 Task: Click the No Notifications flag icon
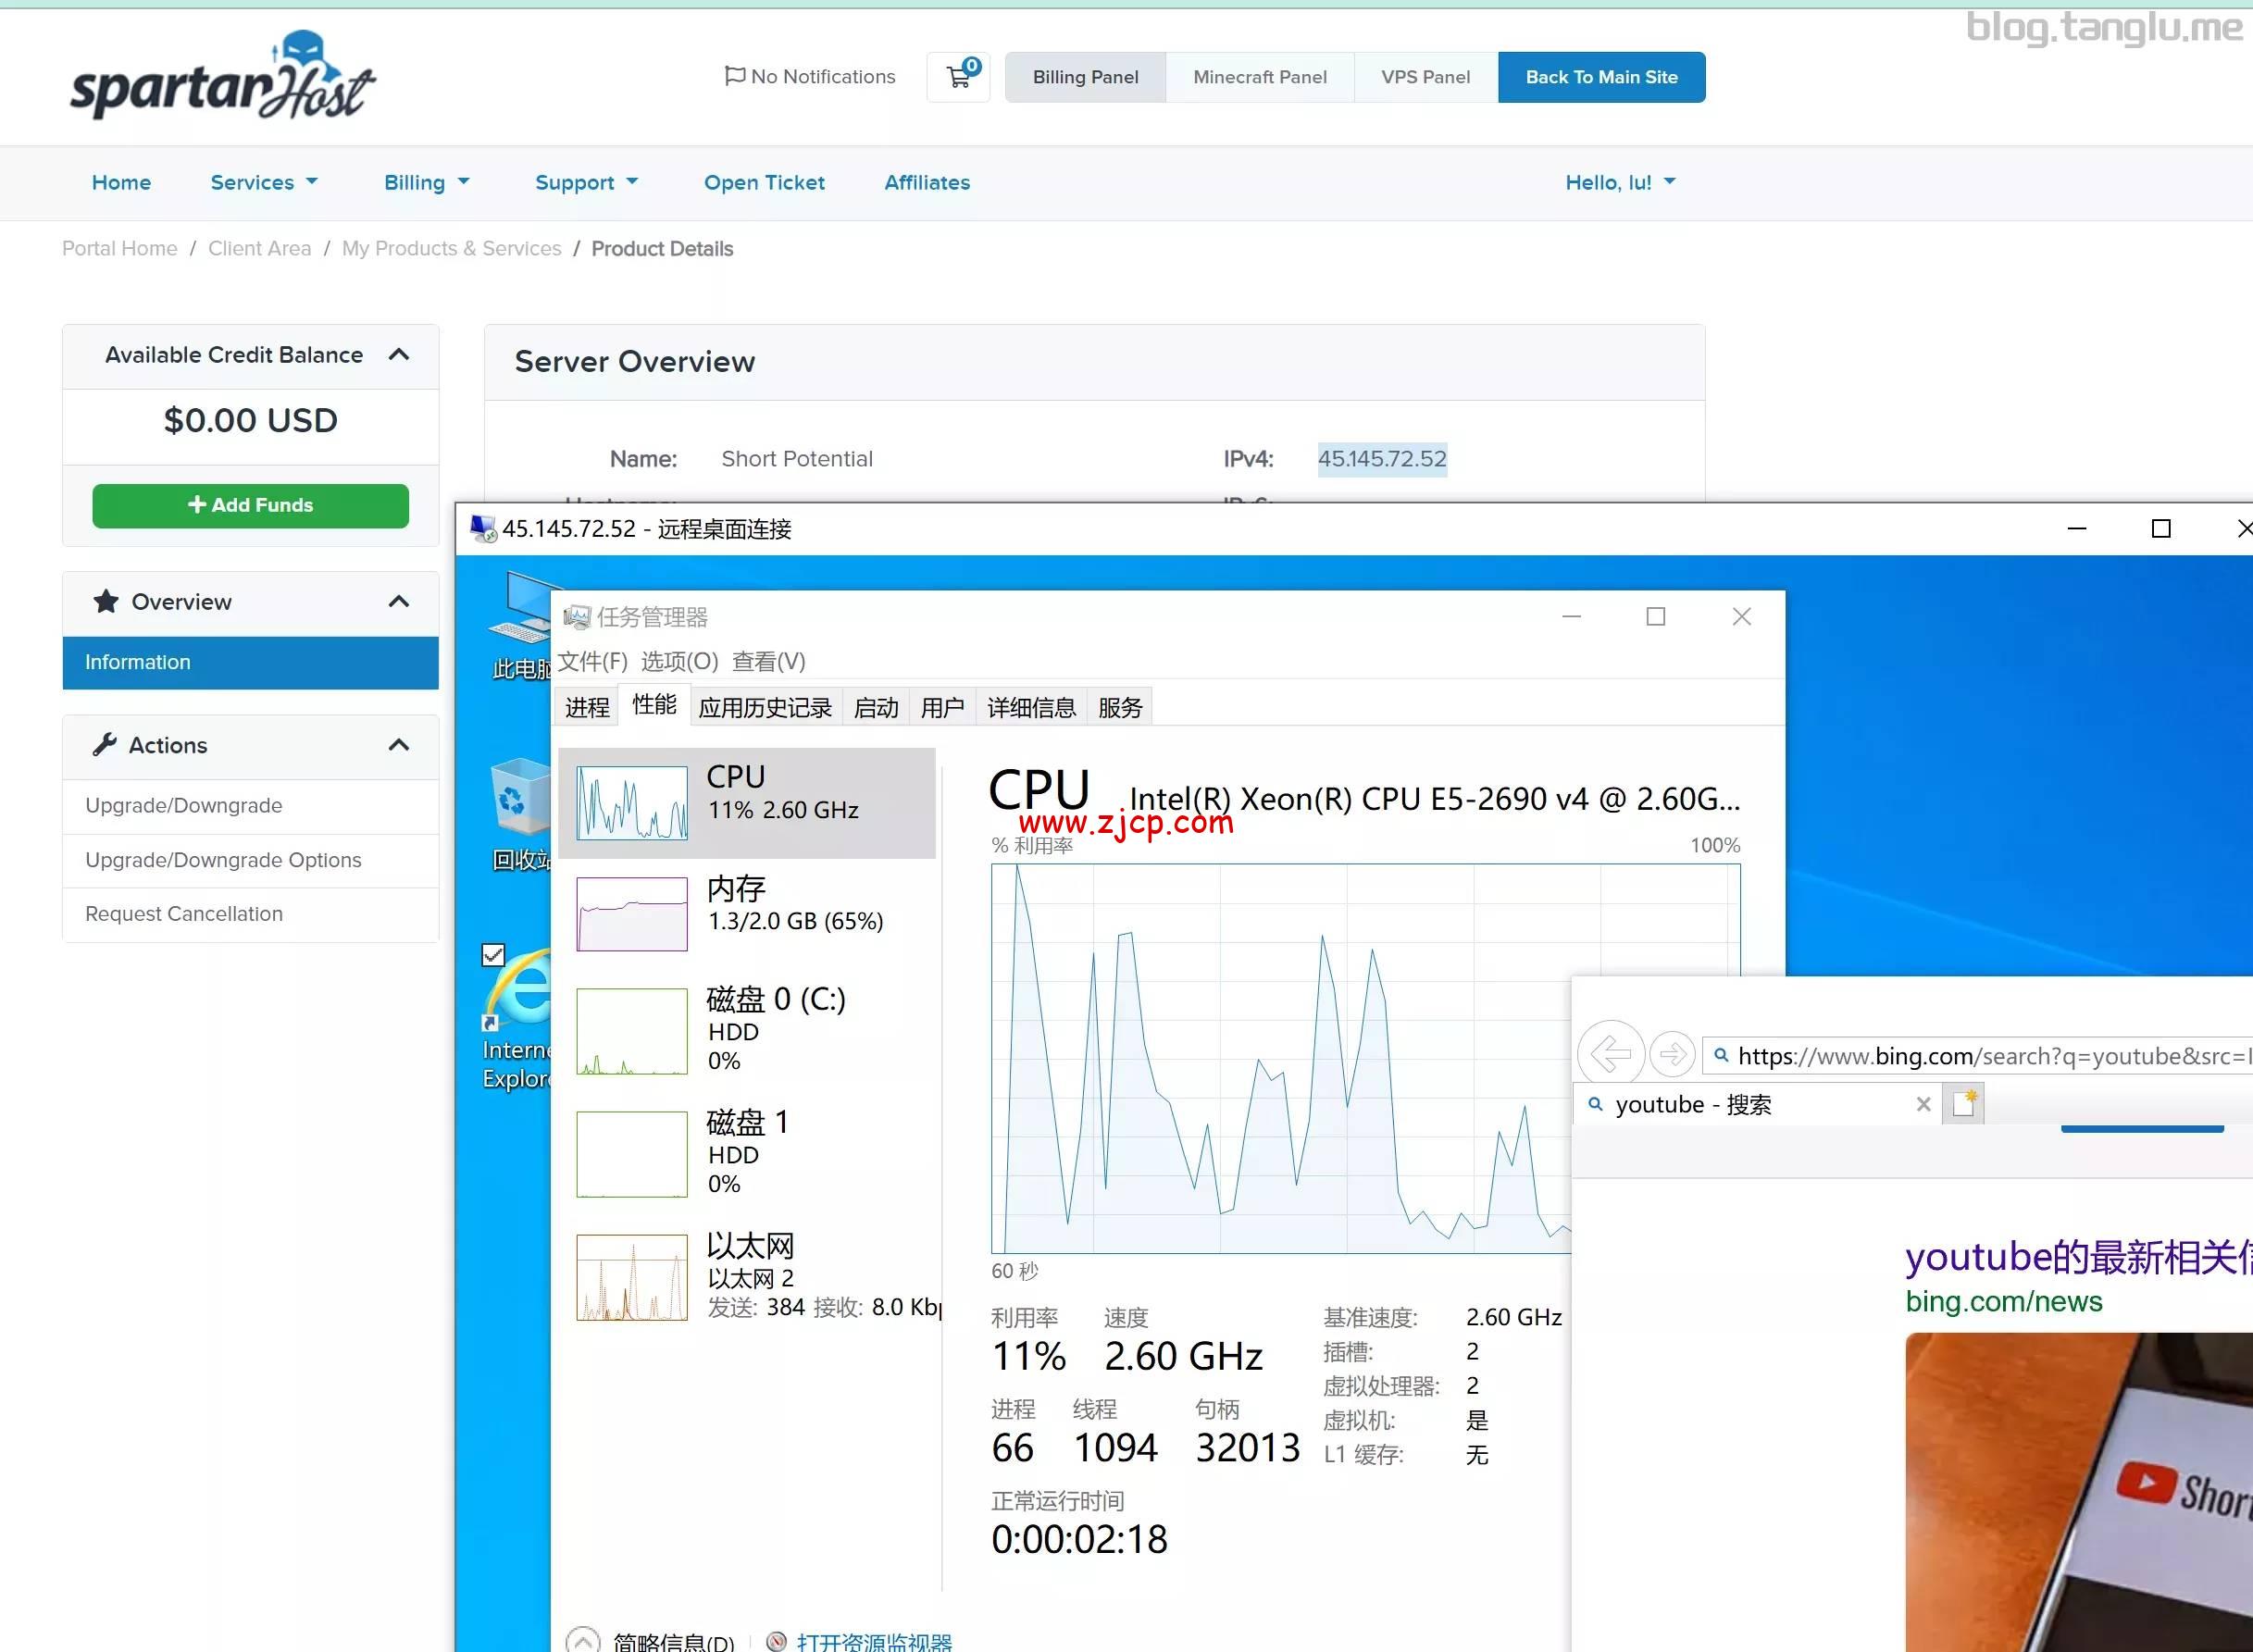[x=734, y=76]
